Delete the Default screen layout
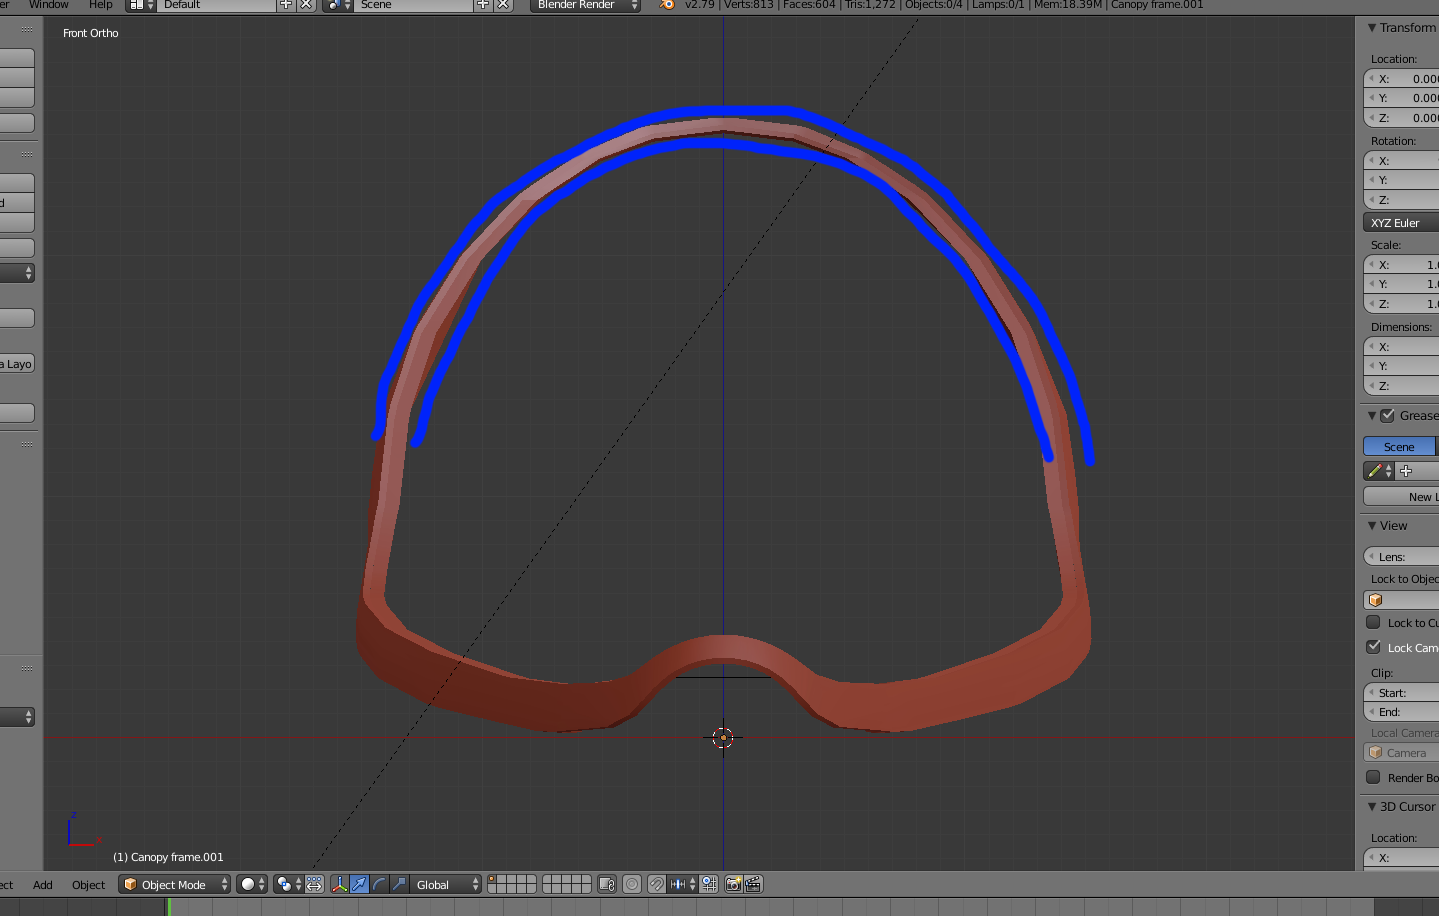Screen dimensions: 1439x916 pos(306,5)
